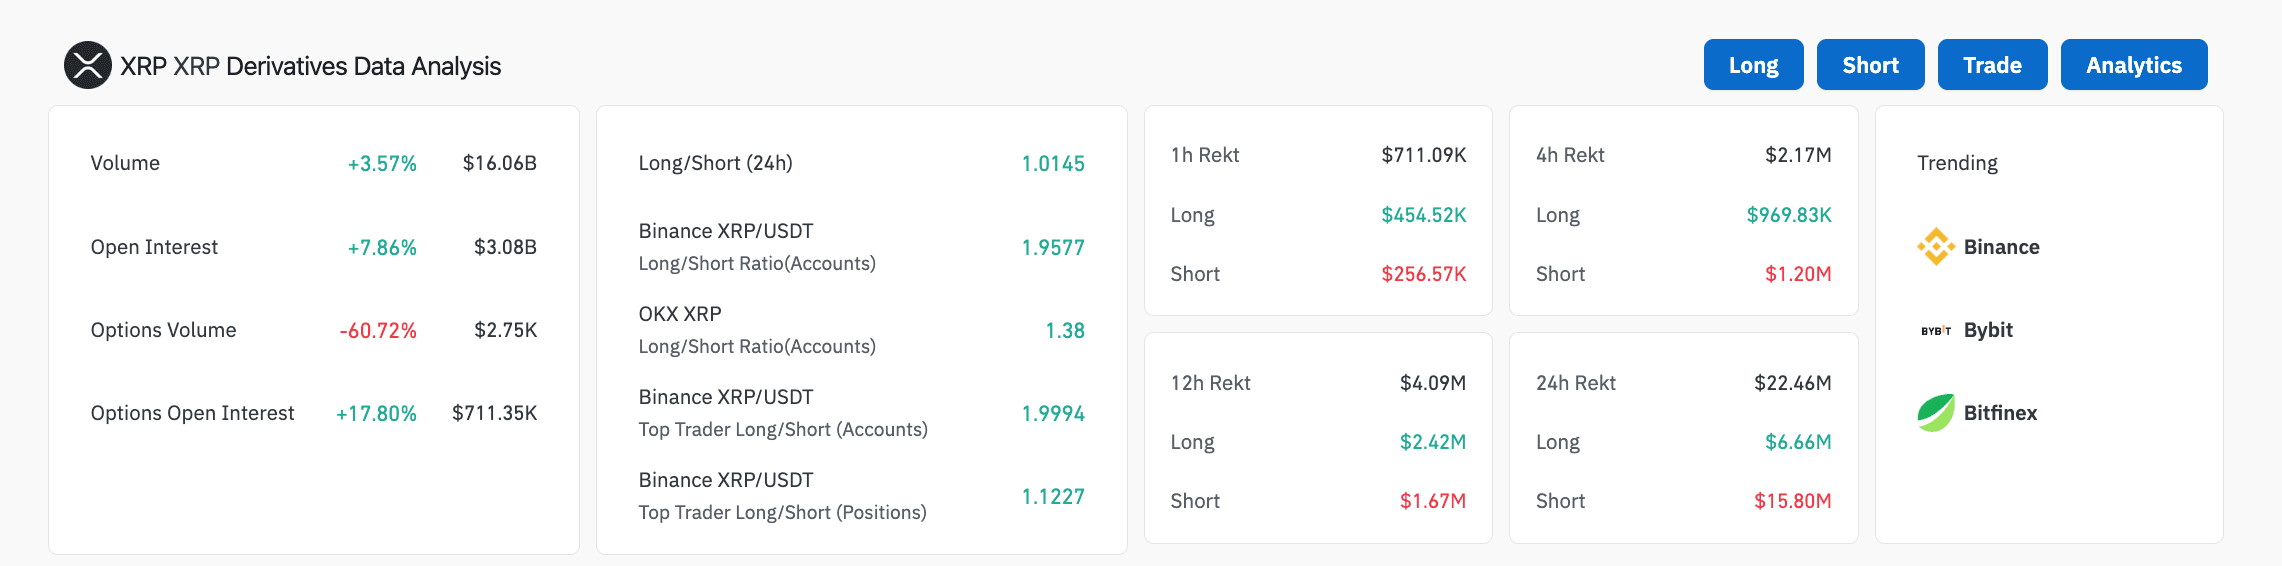2282x566 pixels.
Task: Select the Long/Short (24h) ratio row
Action: click(862, 163)
